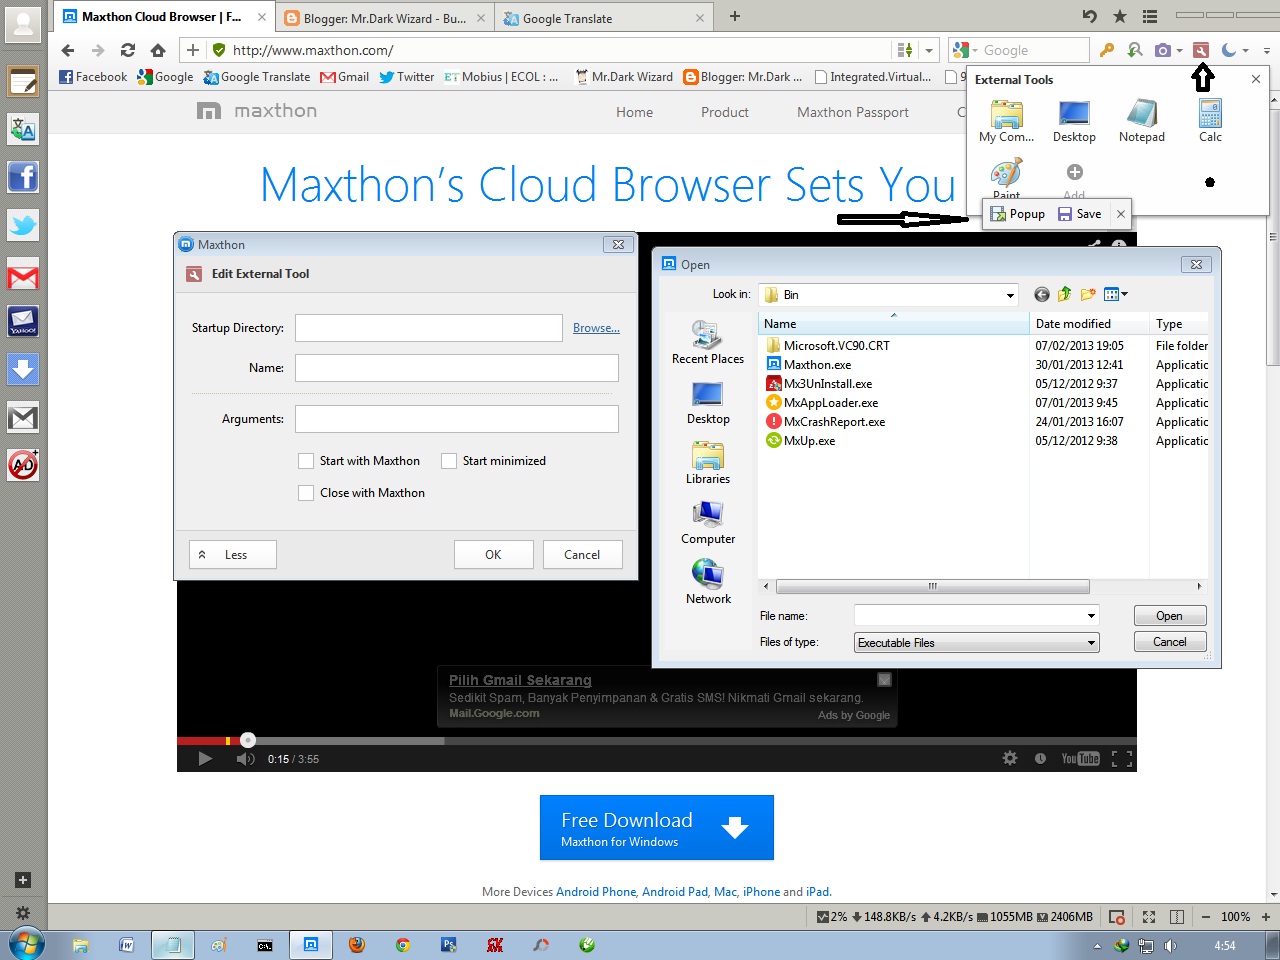The image size is (1280, 960).
Task: Open the Magic Fill key icon
Action: (1107, 50)
